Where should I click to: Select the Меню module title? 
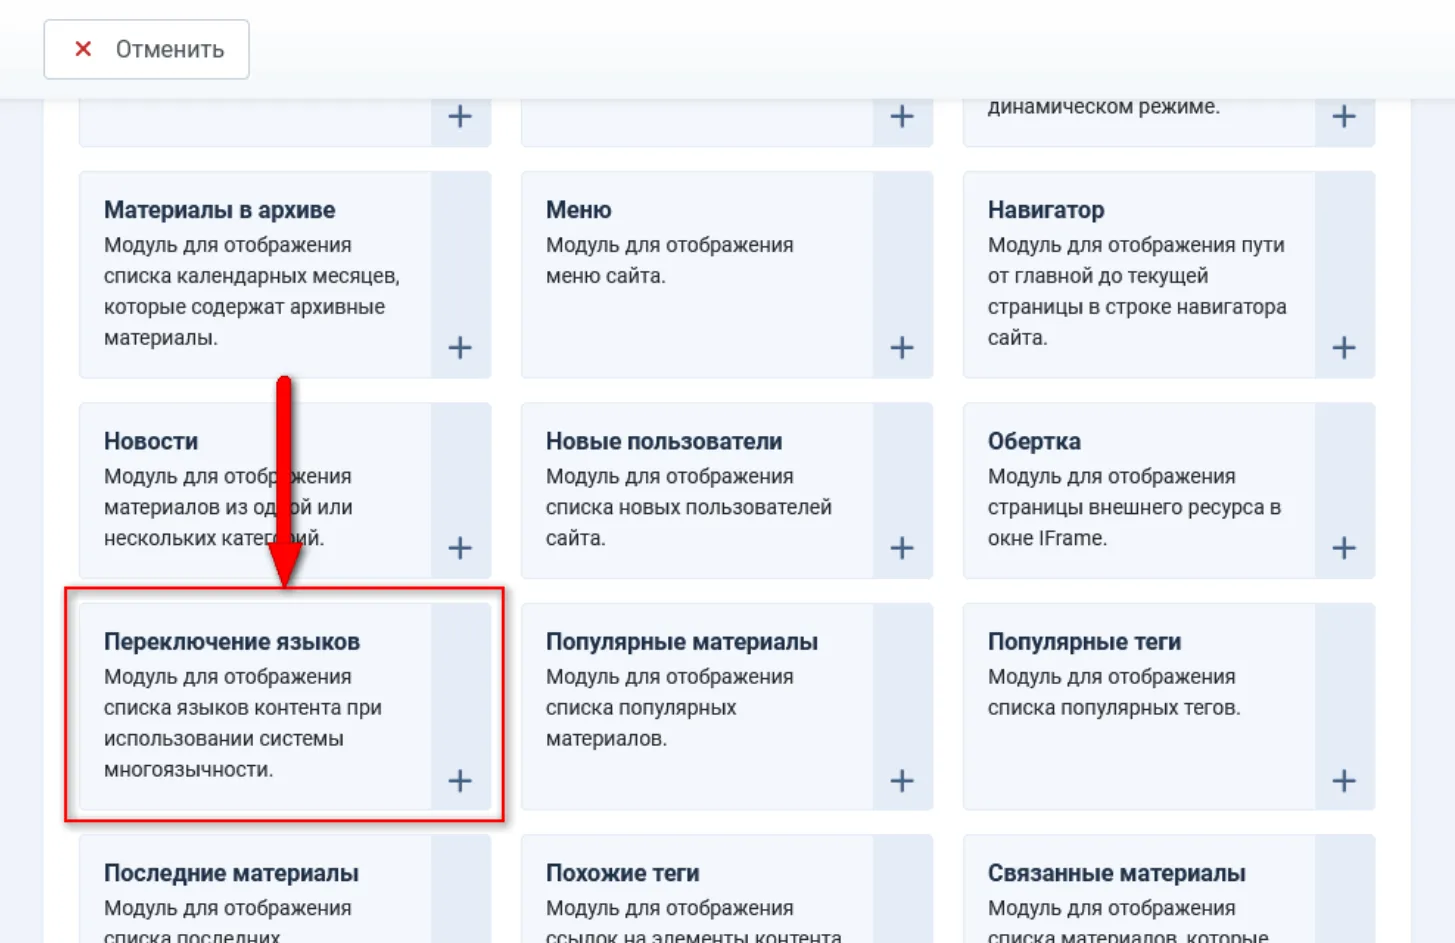tap(578, 210)
